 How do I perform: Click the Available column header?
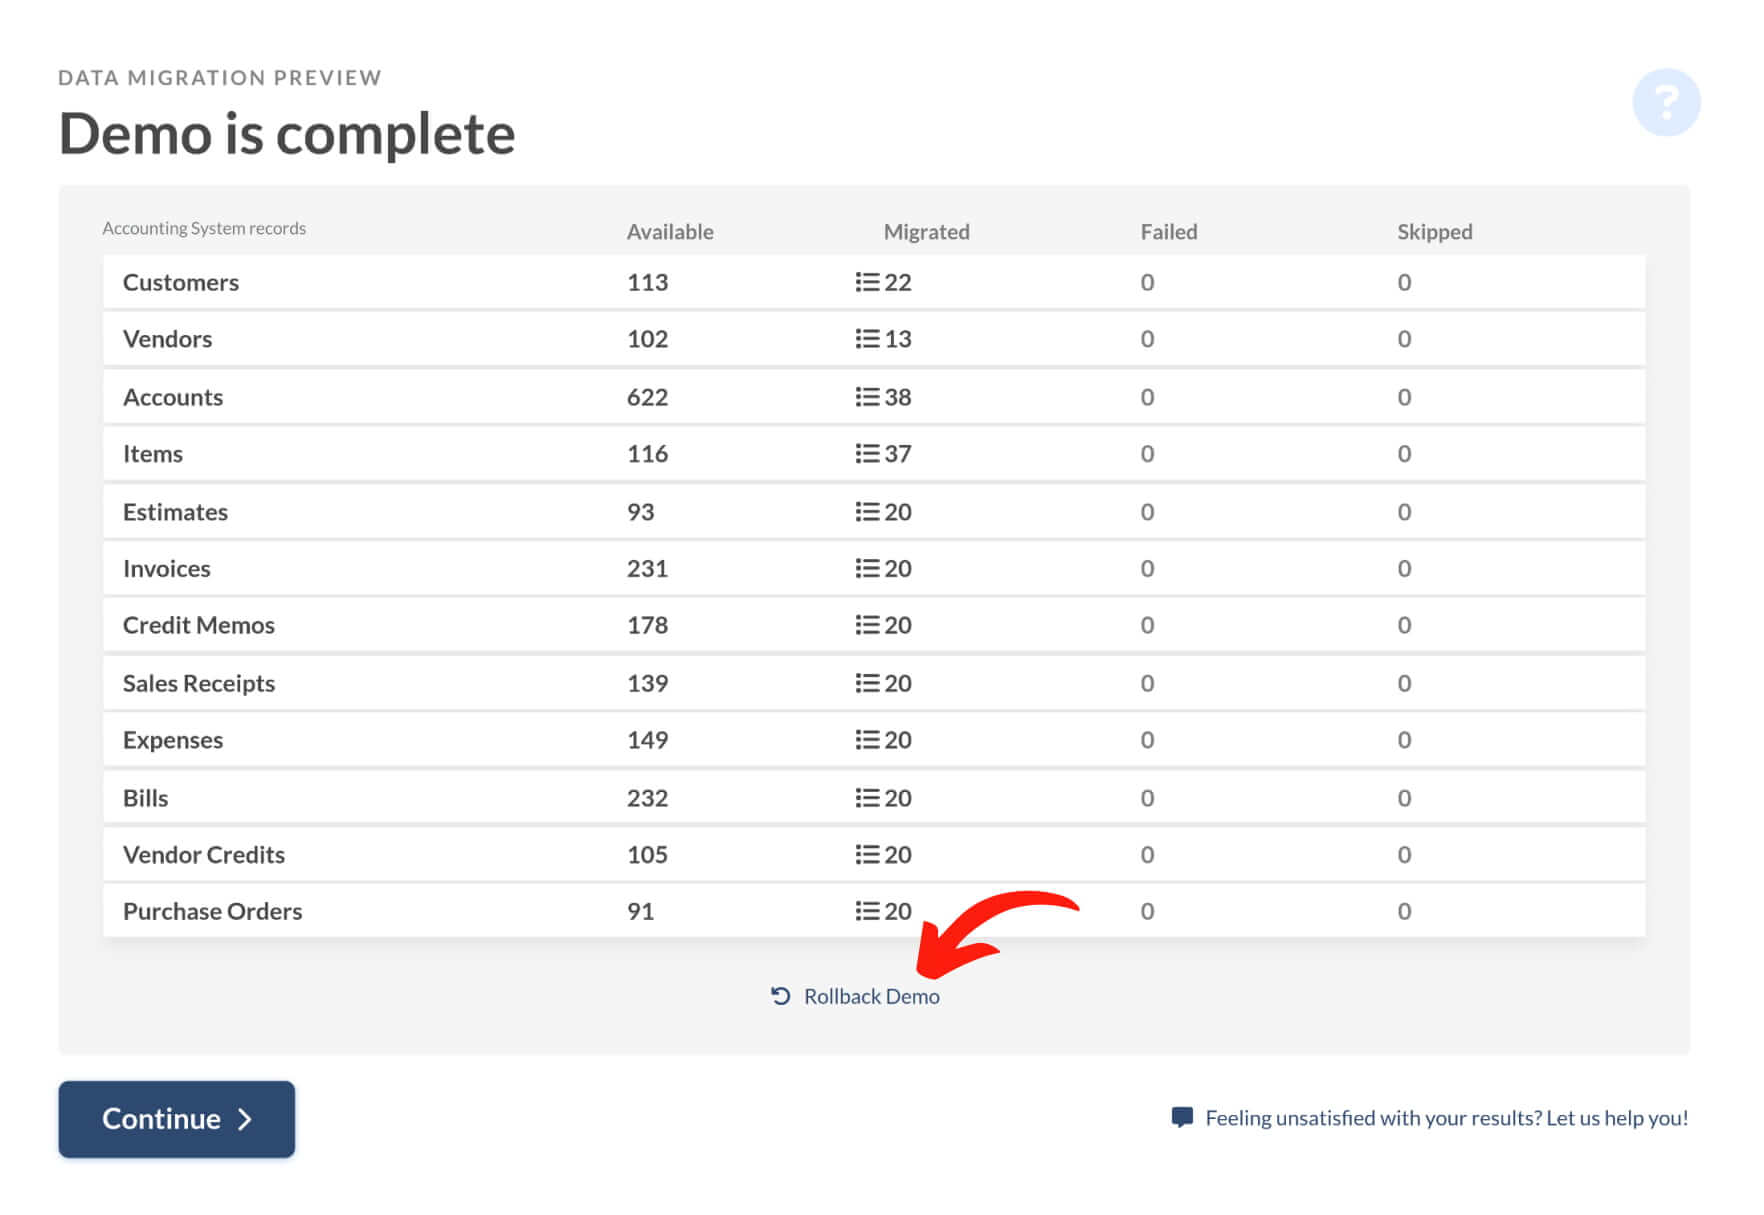point(670,232)
